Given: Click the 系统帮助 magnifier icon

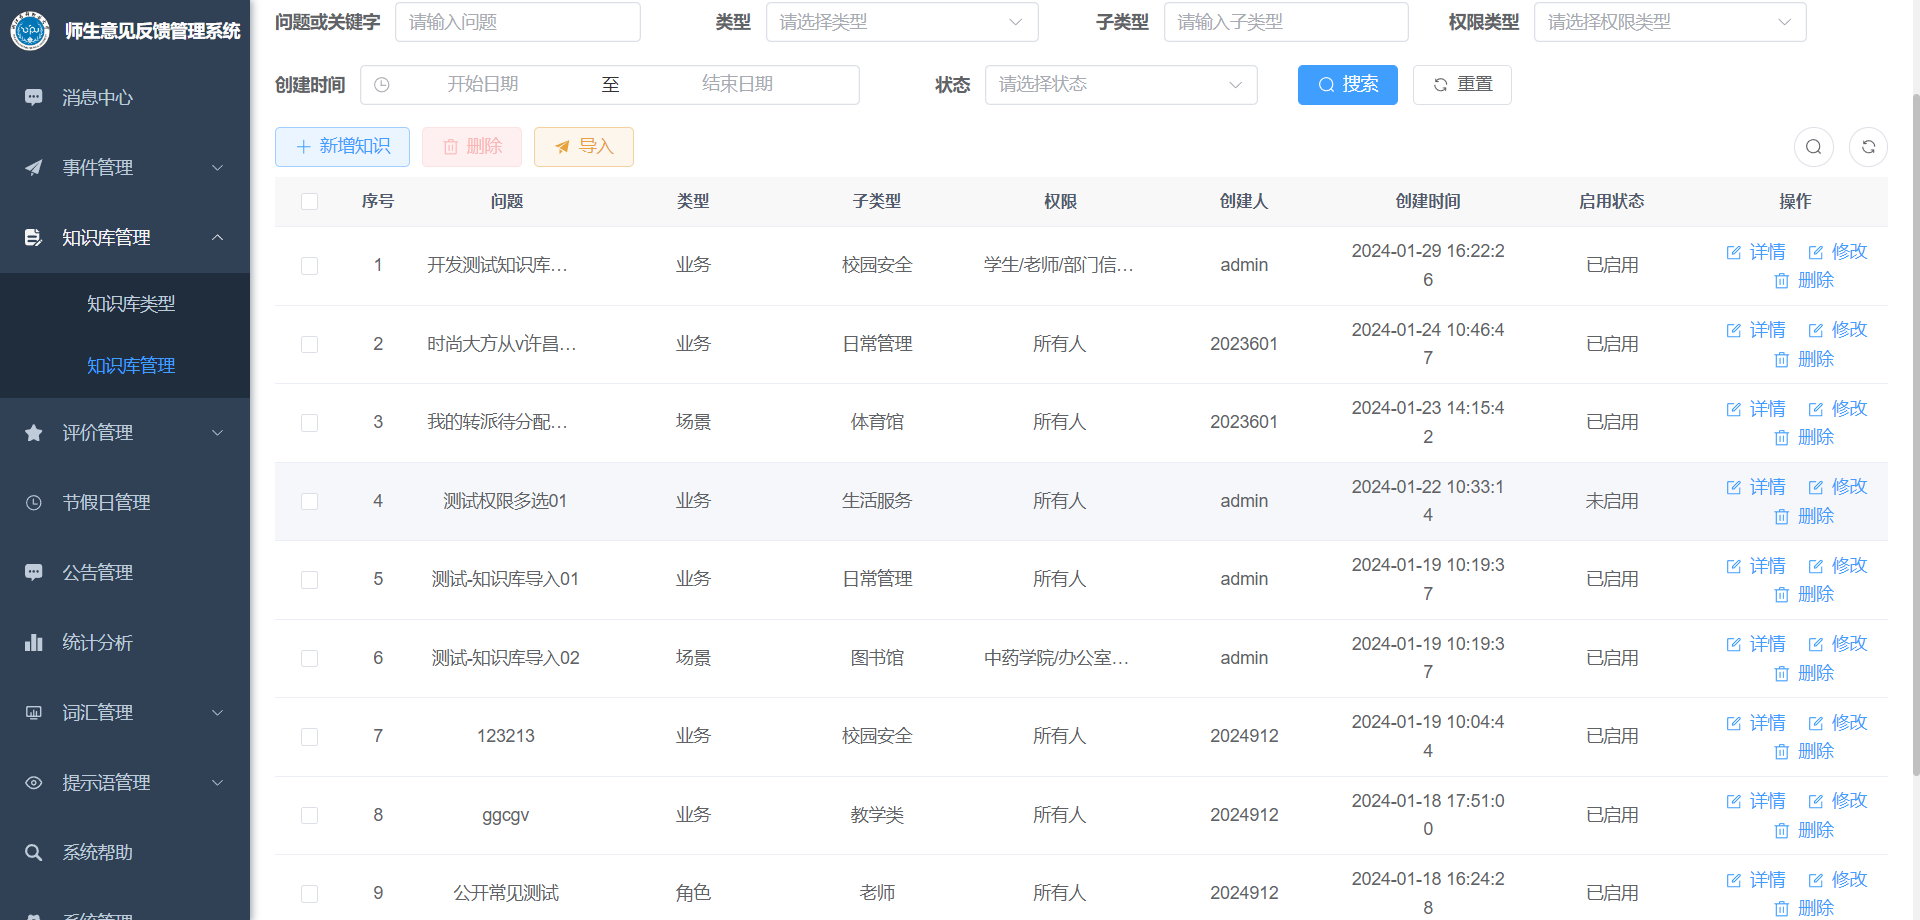Looking at the screenshot, I should coord(34,852).
